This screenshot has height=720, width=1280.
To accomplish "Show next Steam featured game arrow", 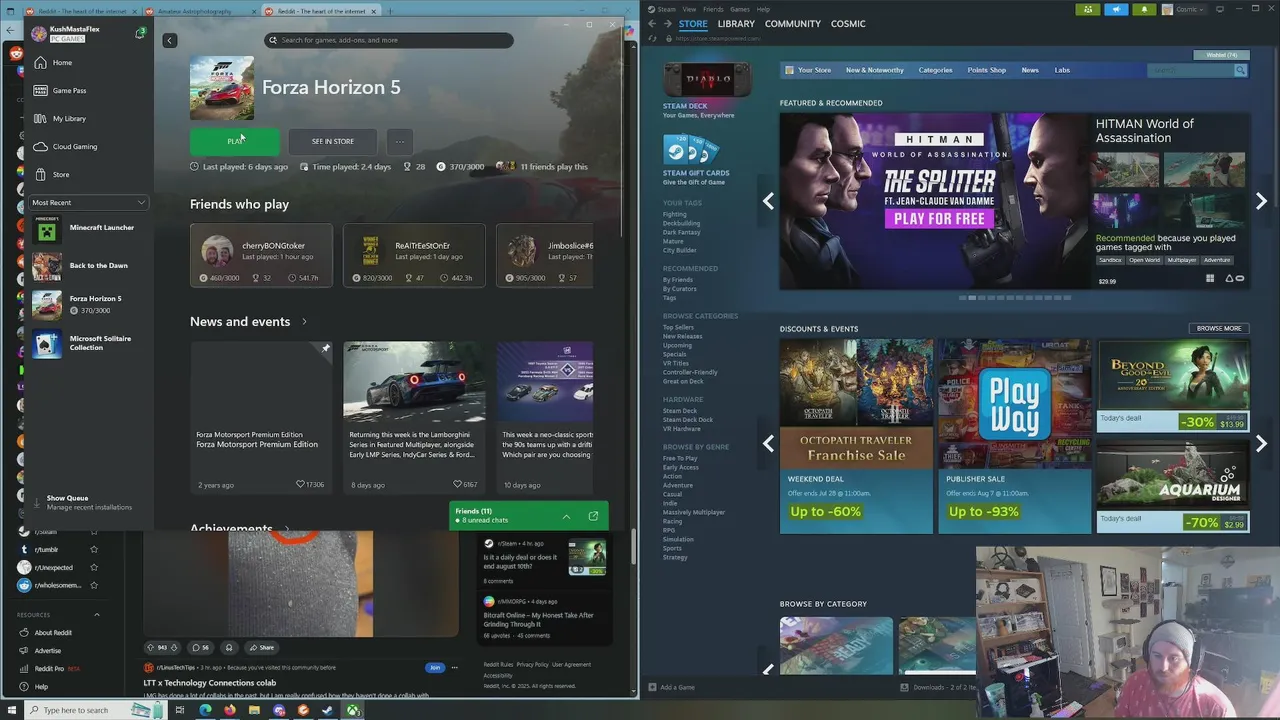I will click(x=1261, y=201).
